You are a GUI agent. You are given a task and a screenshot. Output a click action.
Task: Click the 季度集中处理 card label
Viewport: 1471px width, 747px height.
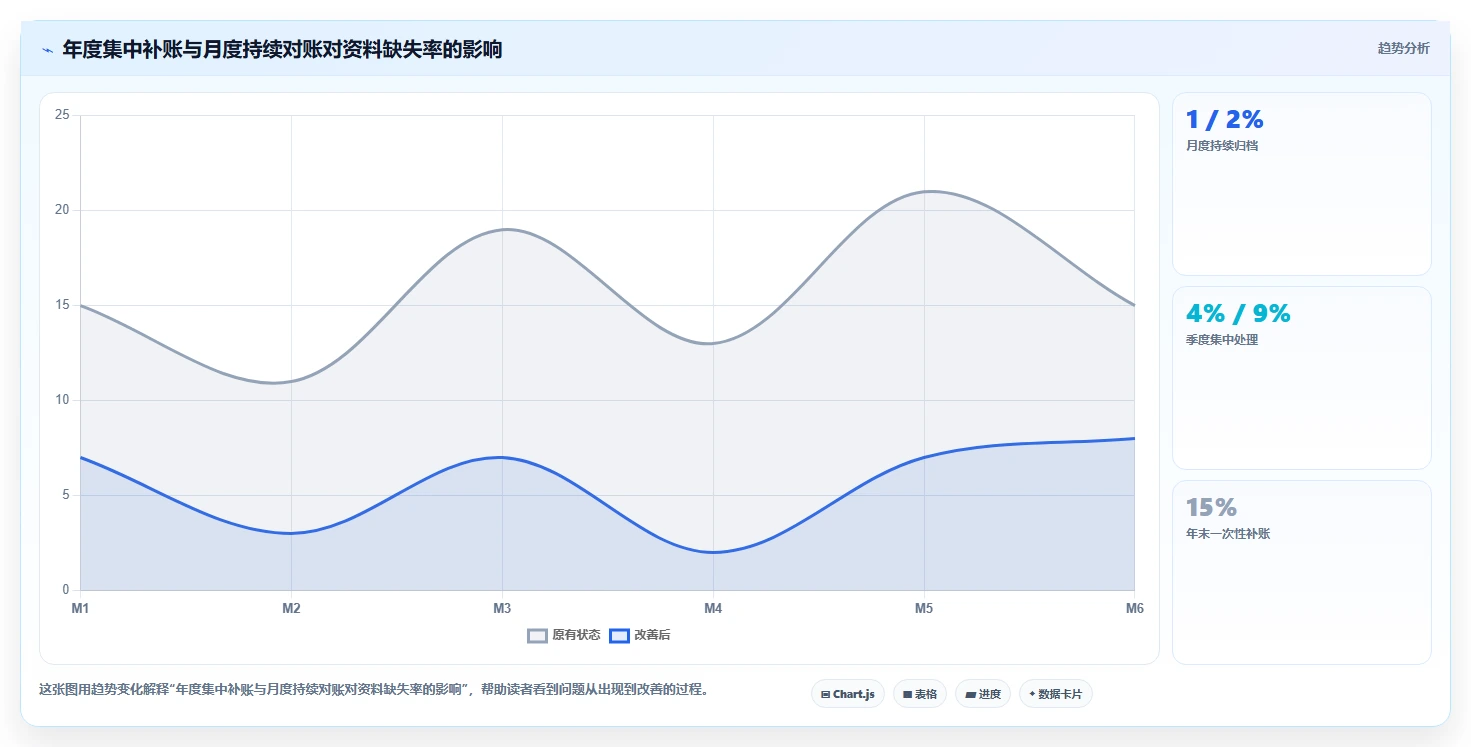(x=1222, y=340)
